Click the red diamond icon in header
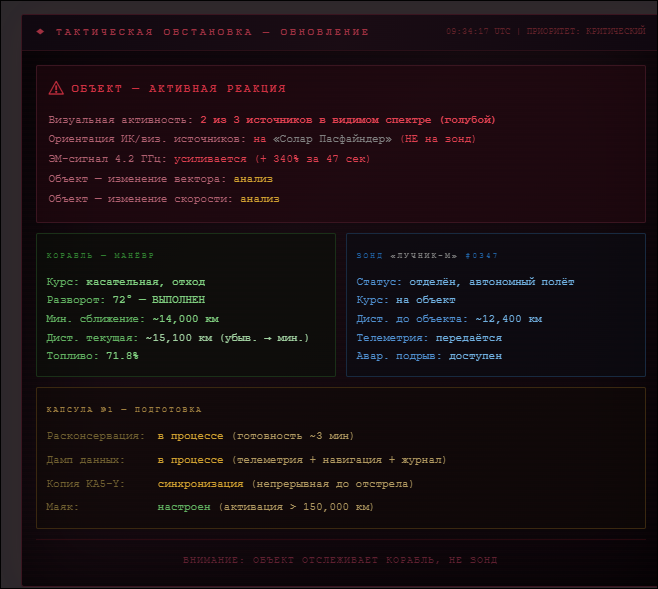This screenshot has height=589, width=658. (x=40, y=31)
